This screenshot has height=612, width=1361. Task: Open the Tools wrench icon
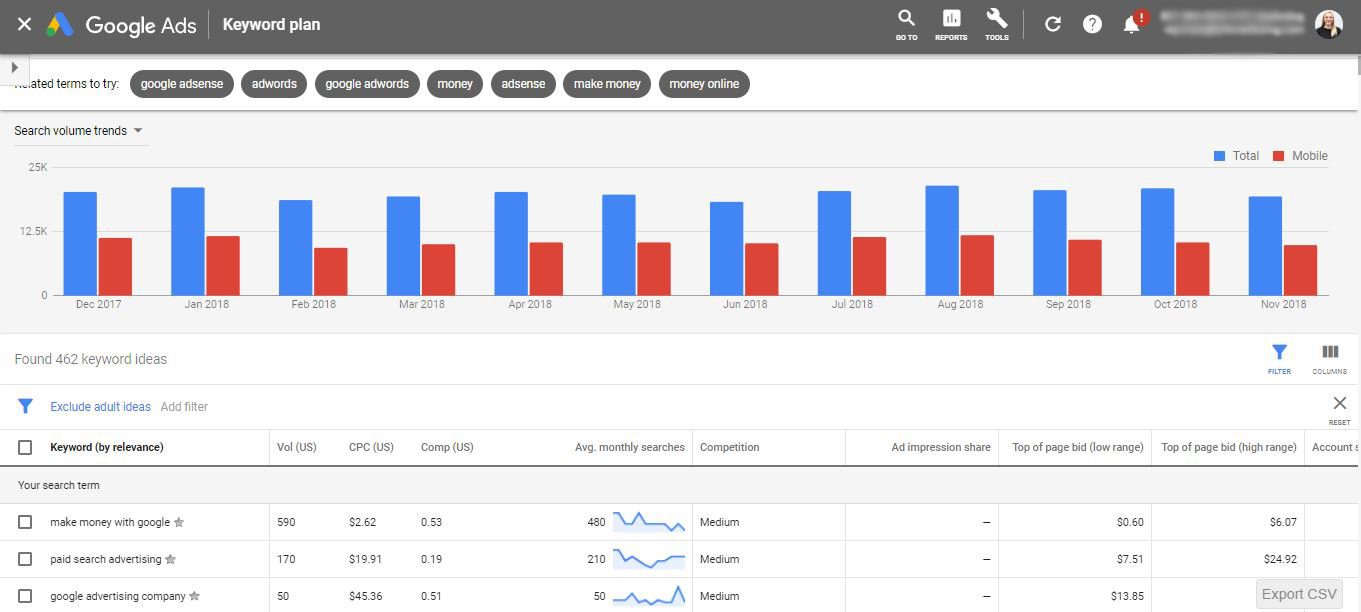point(997,25)
